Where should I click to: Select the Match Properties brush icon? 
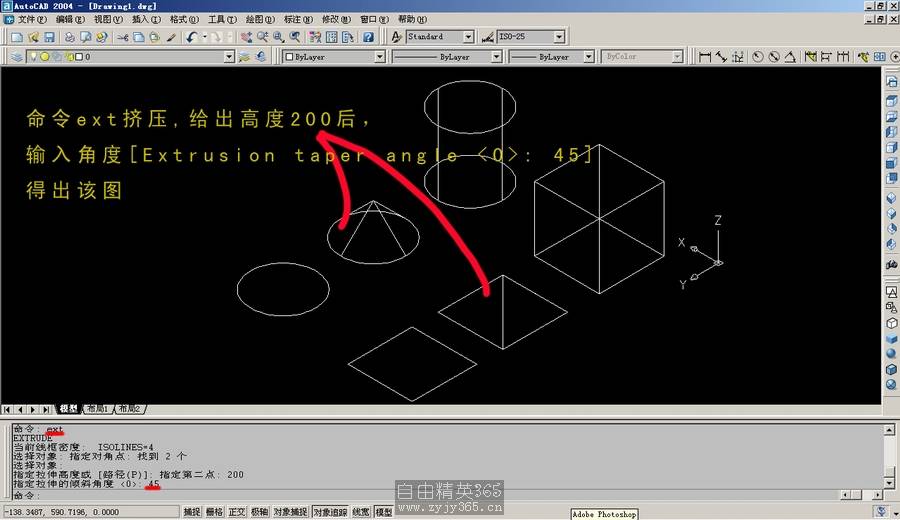(171, 37)
